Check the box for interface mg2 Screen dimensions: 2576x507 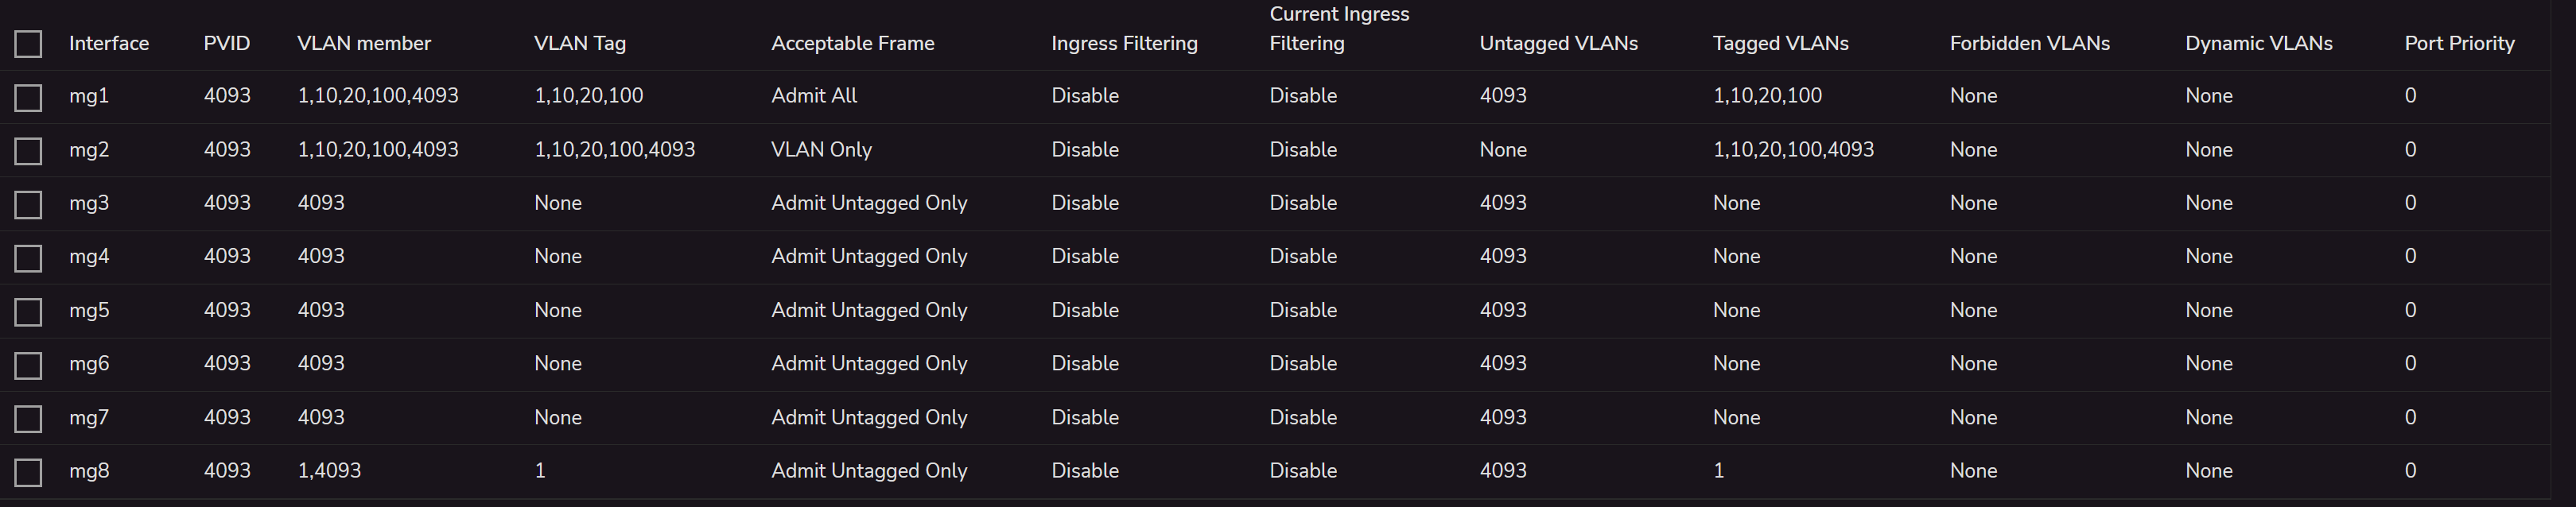(28, 151)
